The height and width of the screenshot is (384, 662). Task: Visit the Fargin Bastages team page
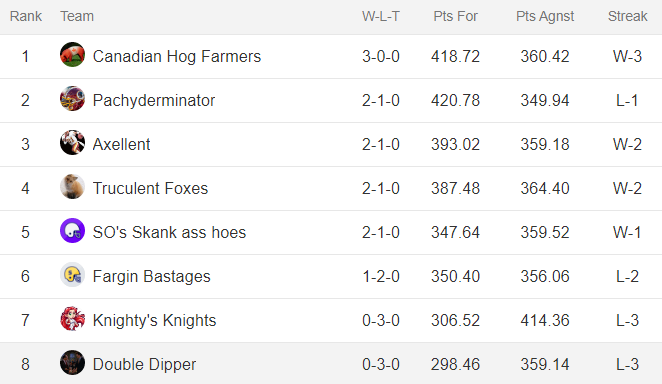coord(152,276)
